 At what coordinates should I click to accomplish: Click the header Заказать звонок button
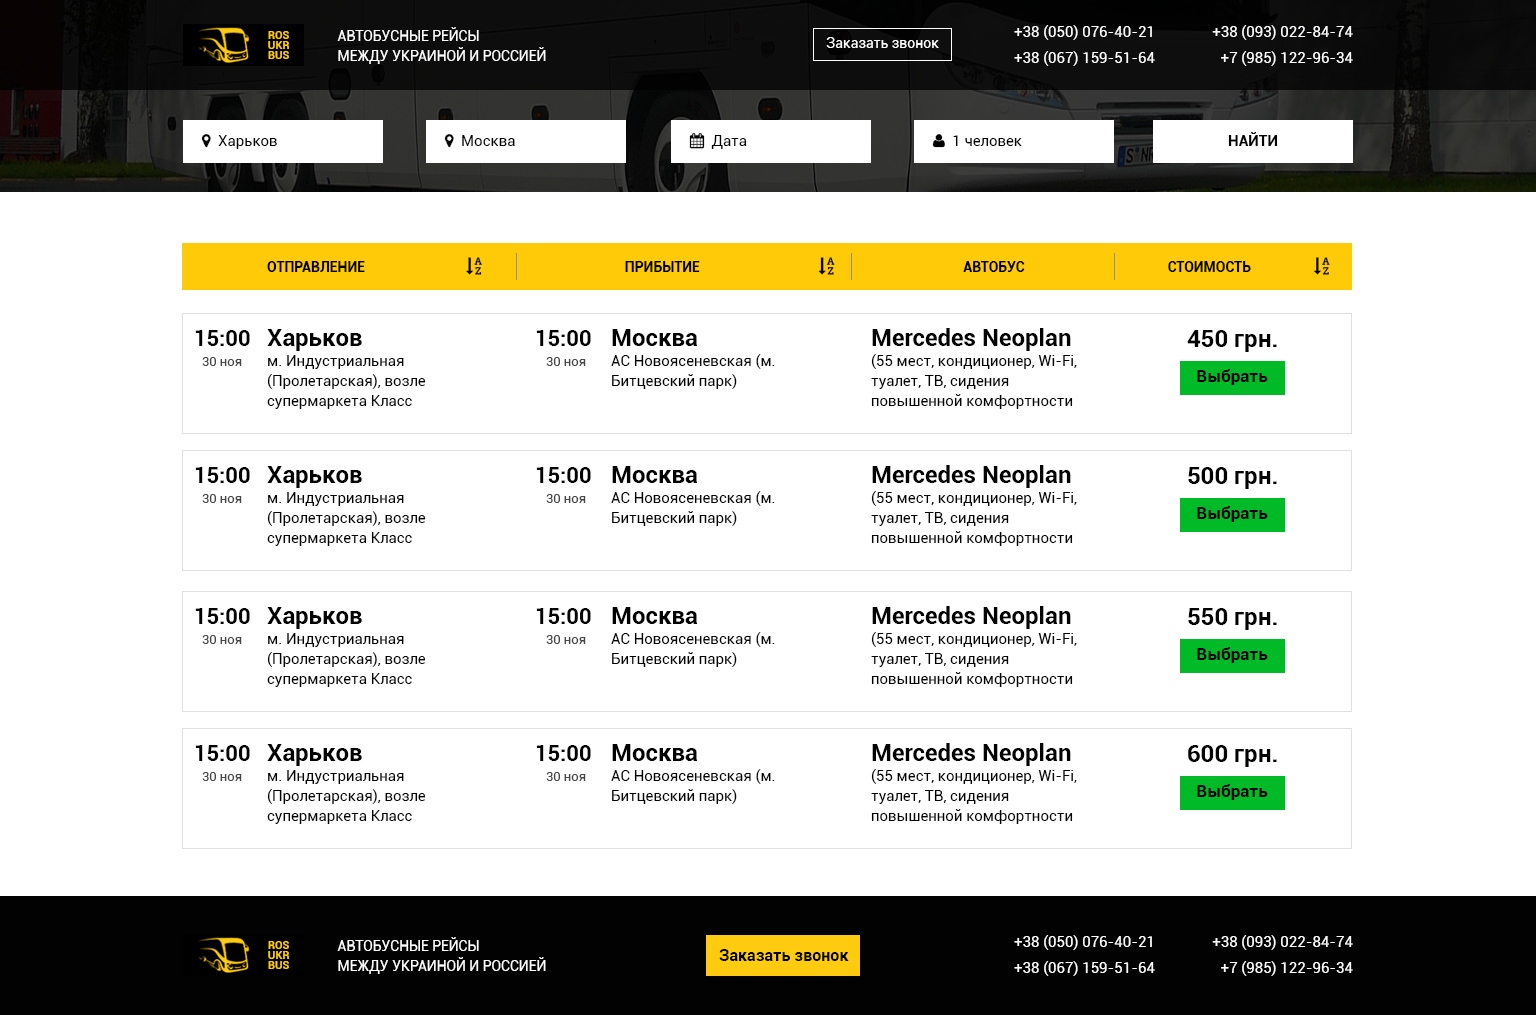tap(882, 44)
